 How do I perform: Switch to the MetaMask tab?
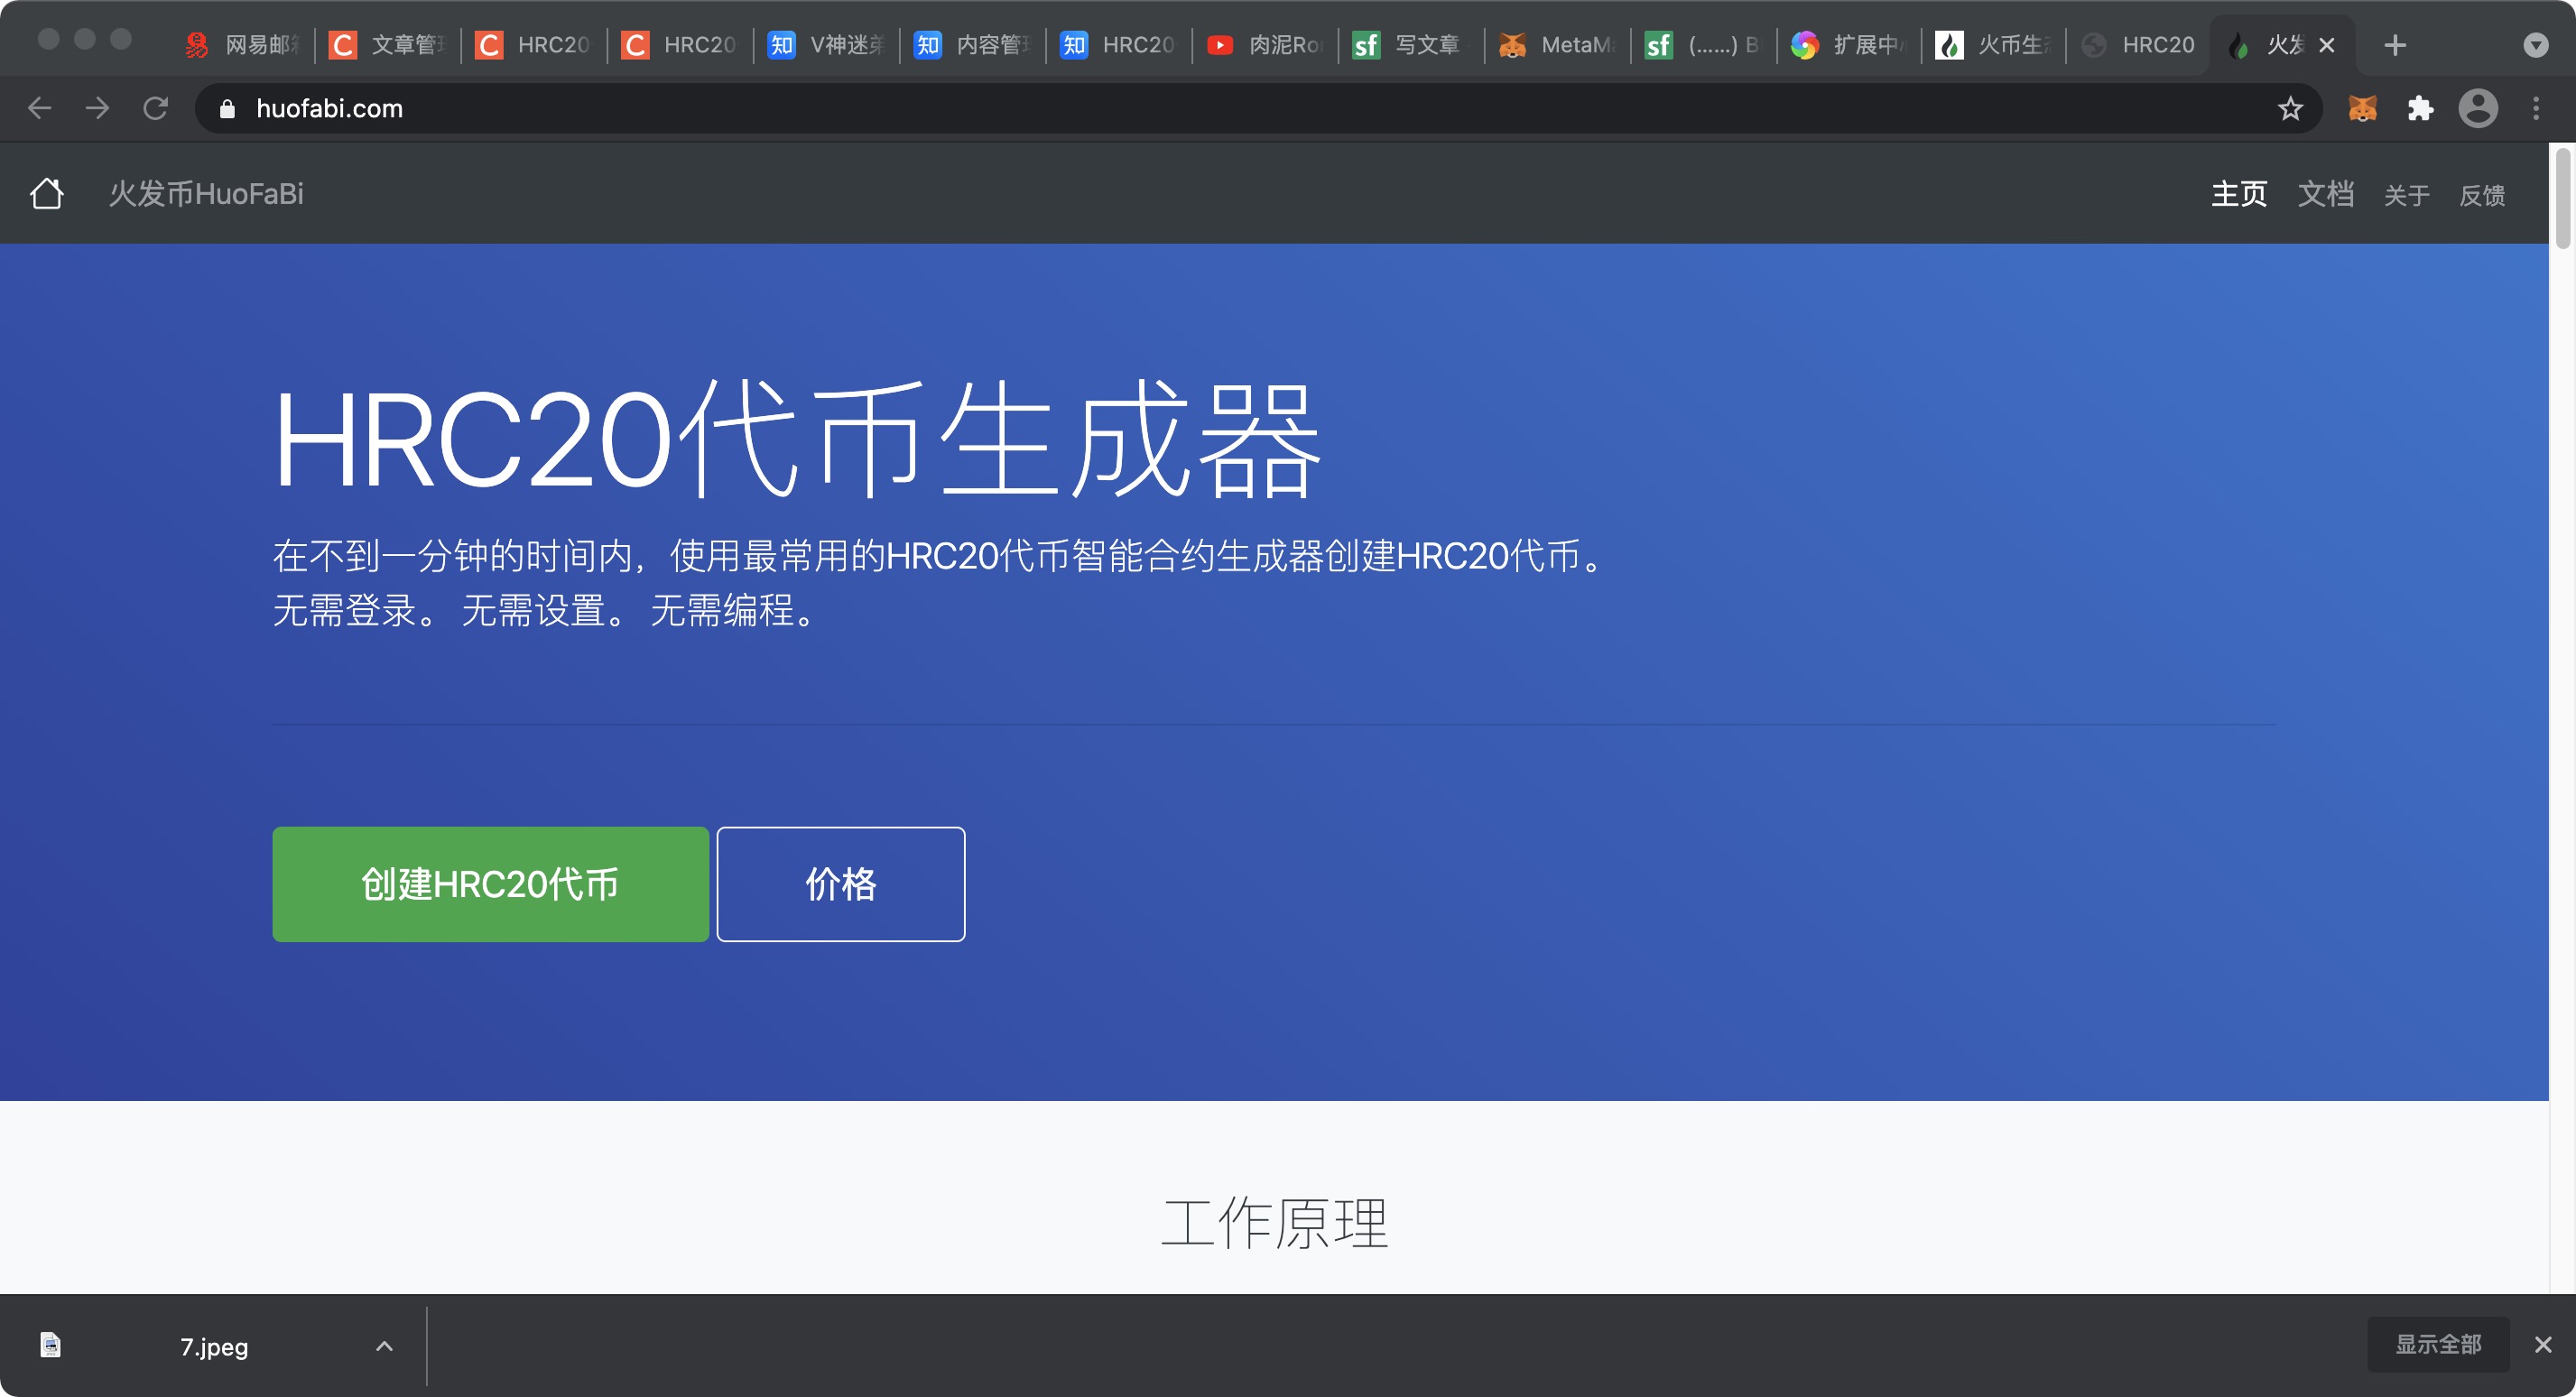tap(1558, 45)
